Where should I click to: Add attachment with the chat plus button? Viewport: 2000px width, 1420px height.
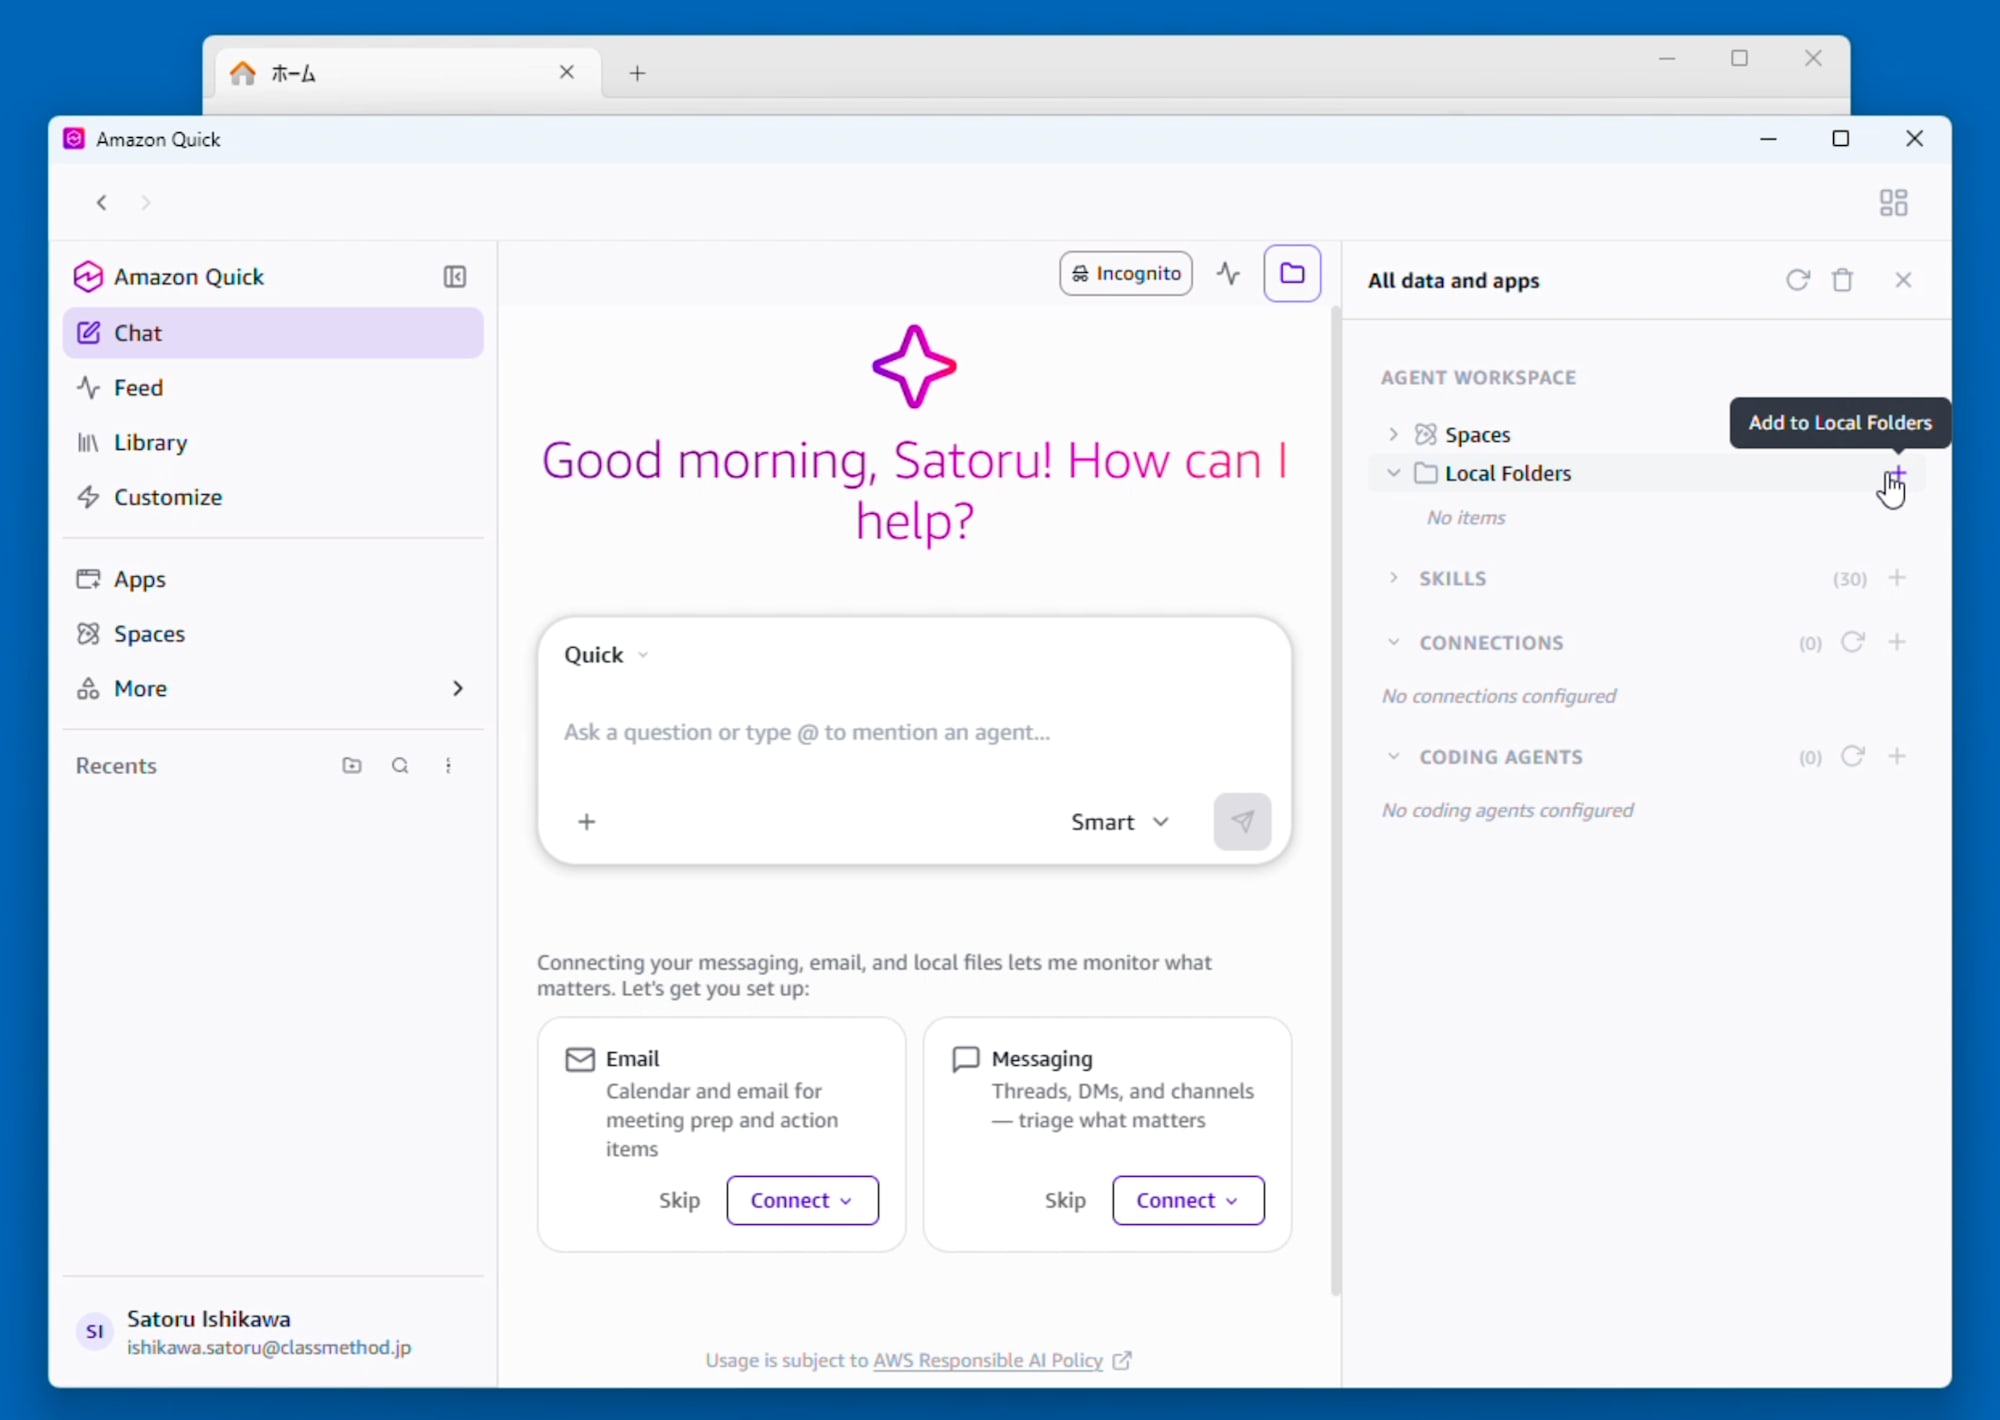tap(587, 822)
